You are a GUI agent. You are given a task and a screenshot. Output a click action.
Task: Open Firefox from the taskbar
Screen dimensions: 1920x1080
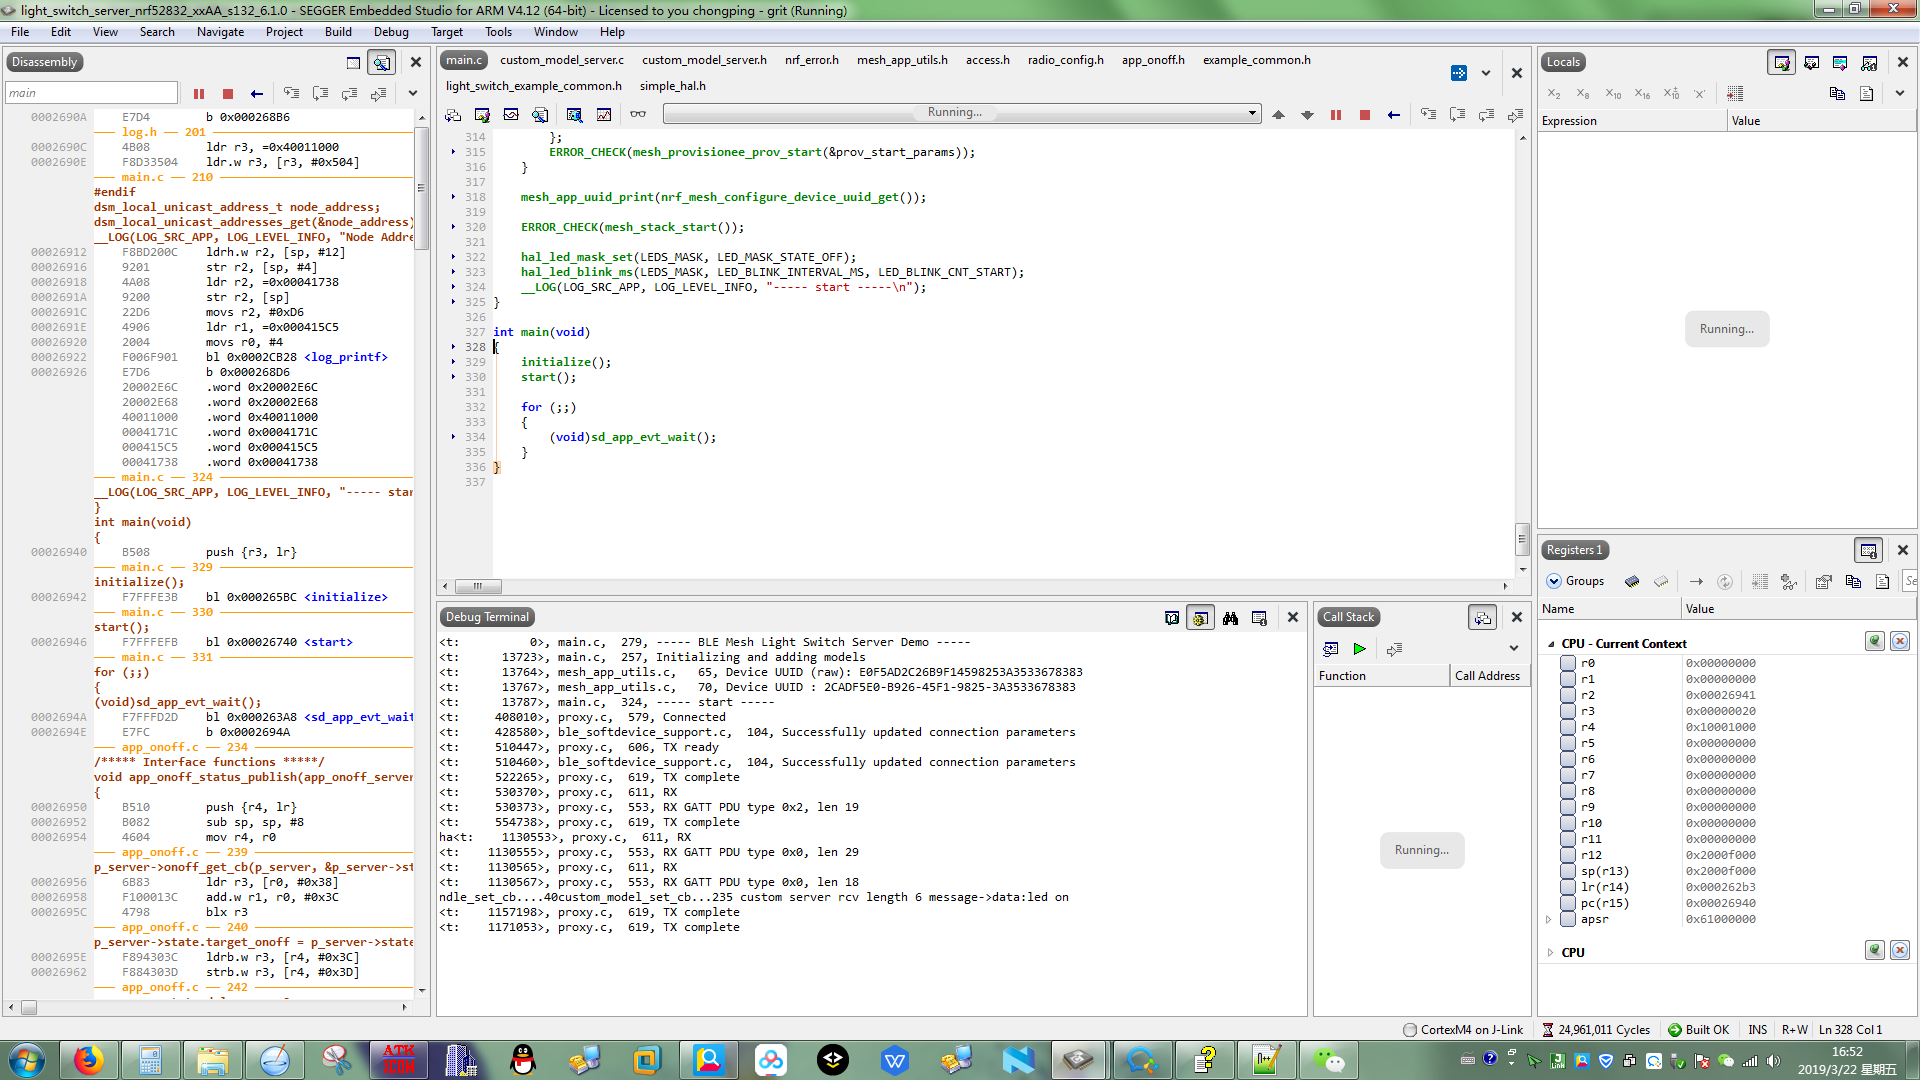[x=88, y=1060]
